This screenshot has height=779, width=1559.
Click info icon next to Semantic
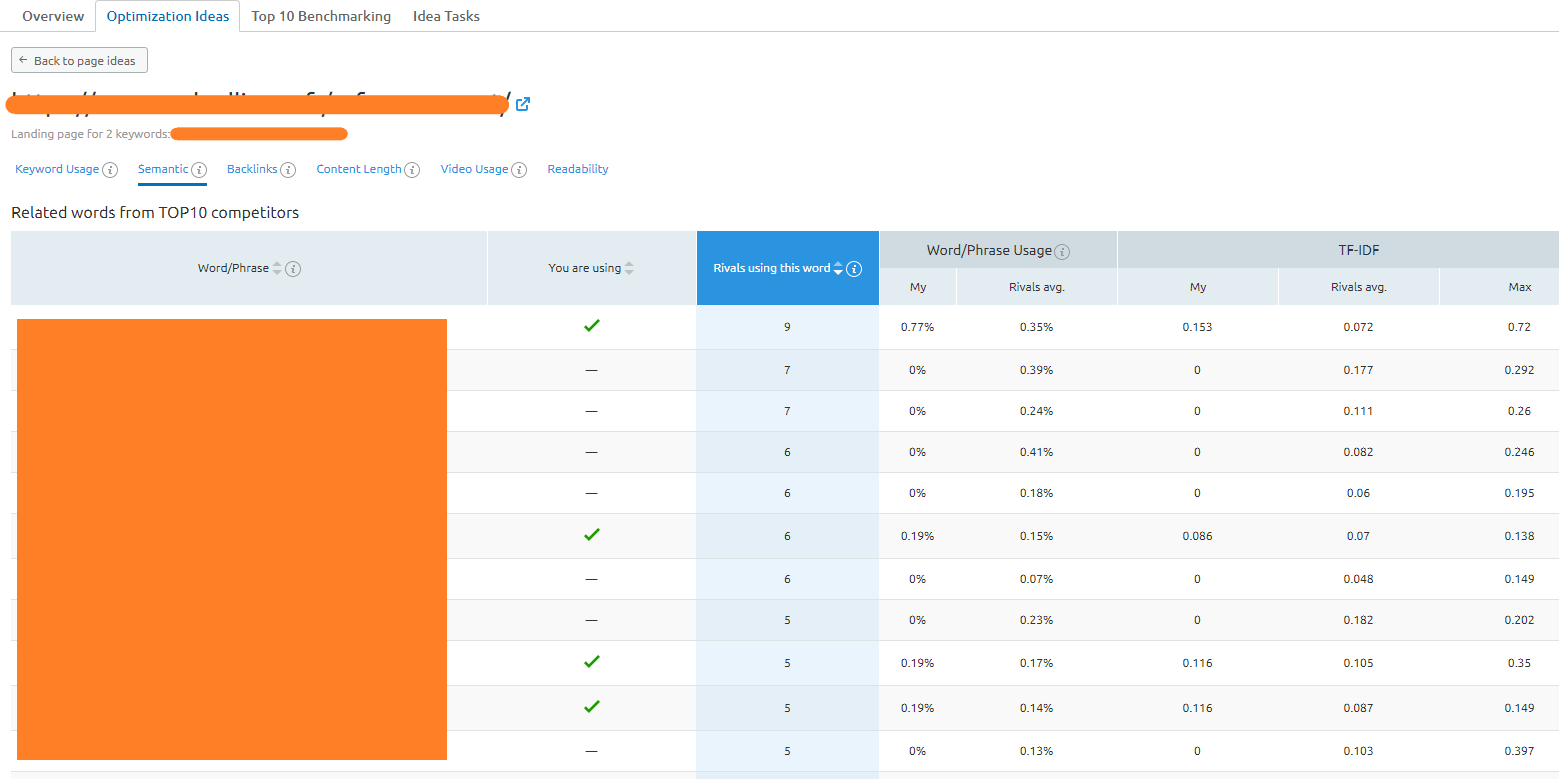click(199, 170)
